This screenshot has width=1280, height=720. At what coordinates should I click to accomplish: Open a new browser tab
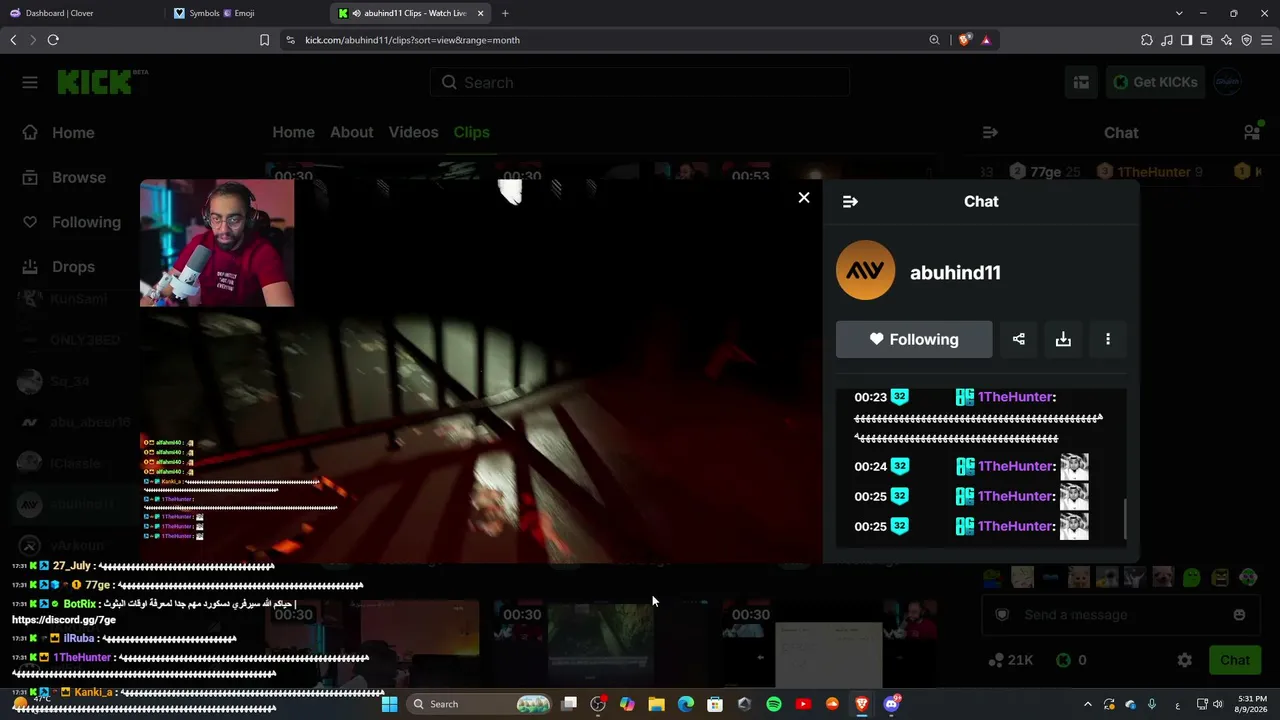point(505,13)
